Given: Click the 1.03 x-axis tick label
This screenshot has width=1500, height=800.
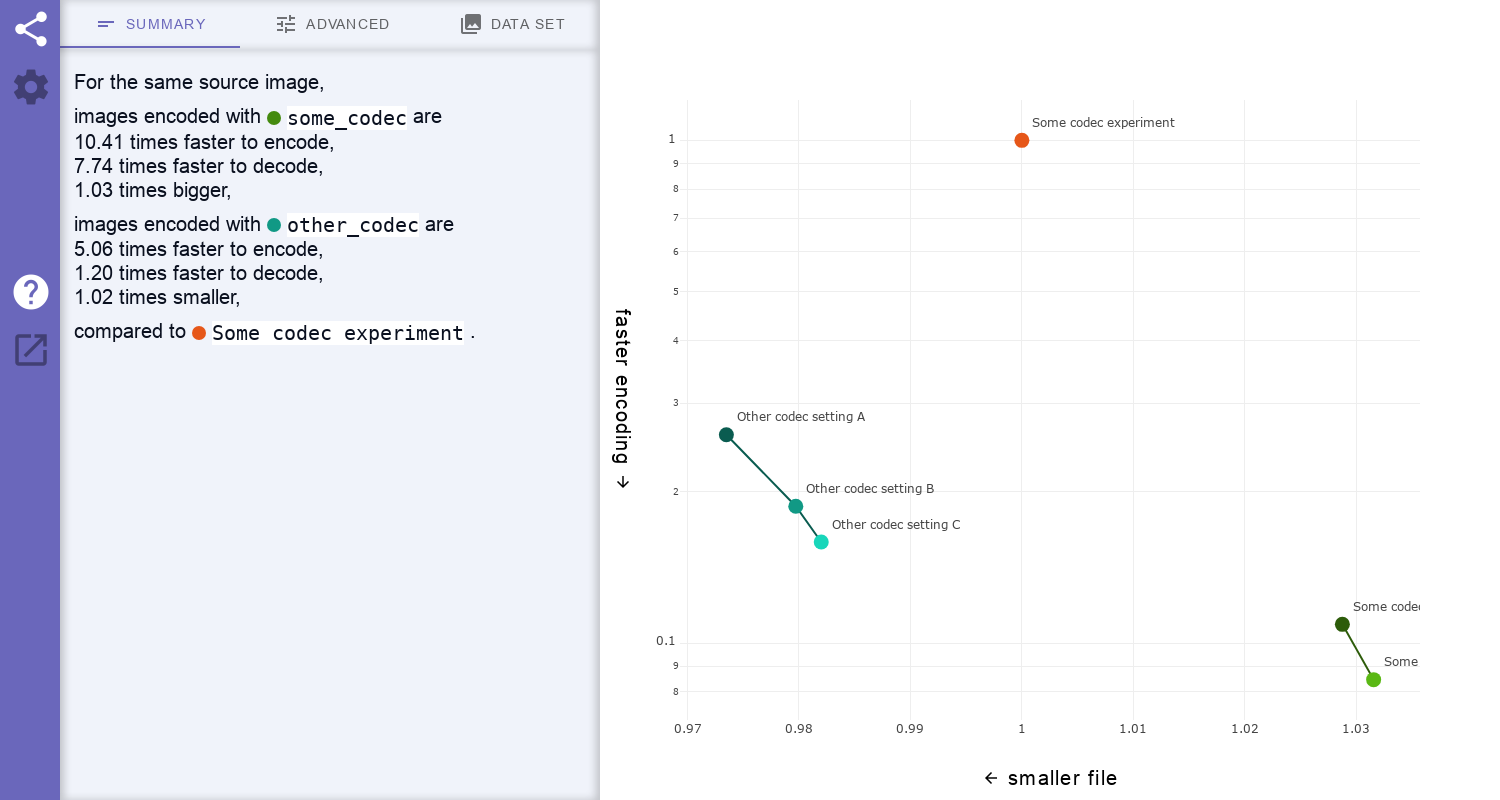Looking at the screenshot, I should 1356,729.
